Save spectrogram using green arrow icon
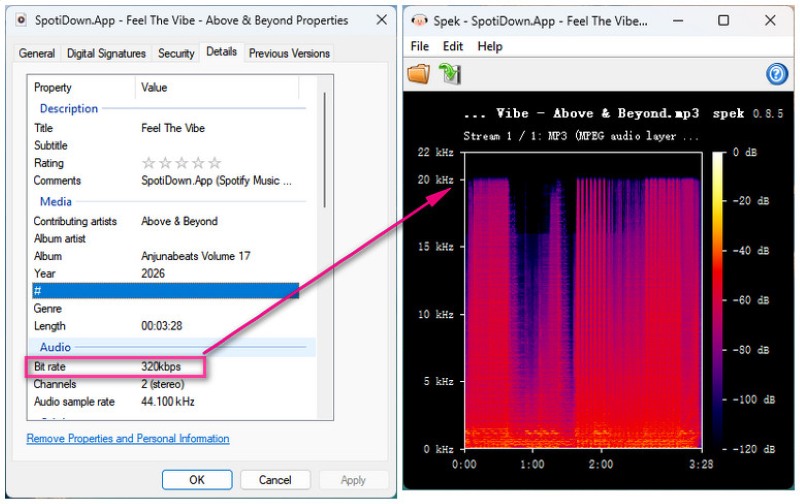 tap(450, 74)
